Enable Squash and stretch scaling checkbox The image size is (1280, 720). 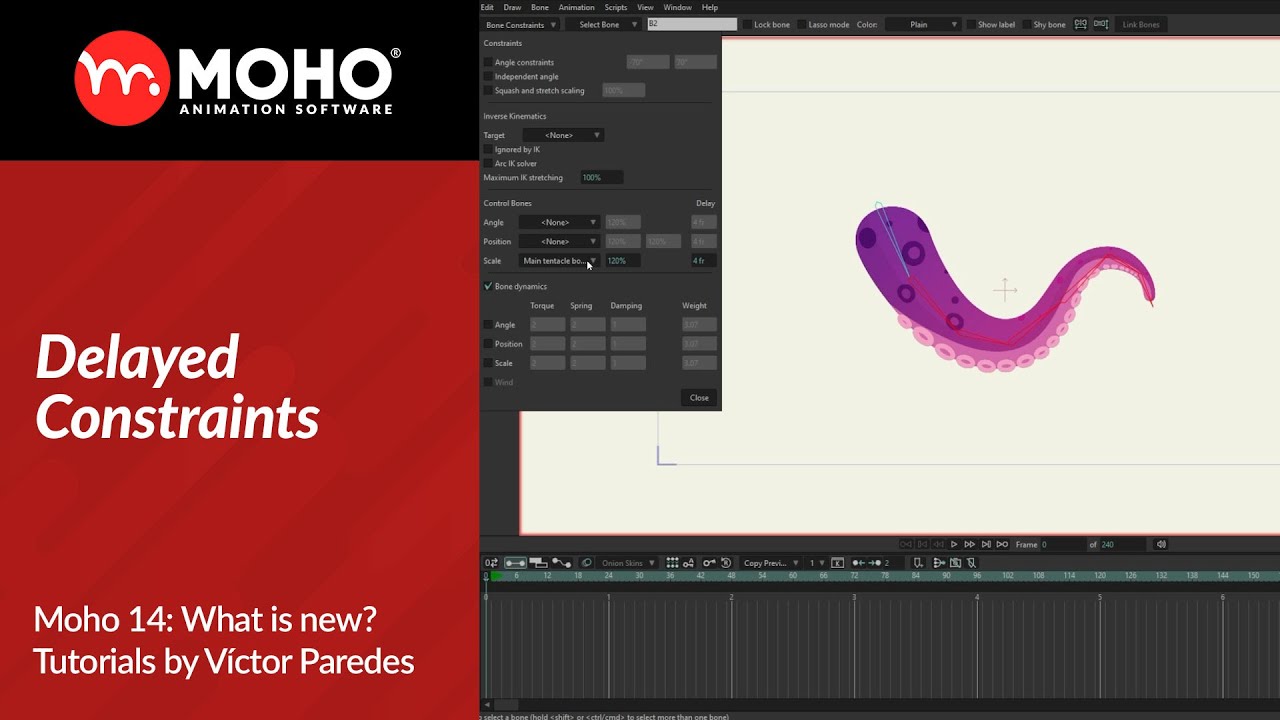[x=488, y=90]
